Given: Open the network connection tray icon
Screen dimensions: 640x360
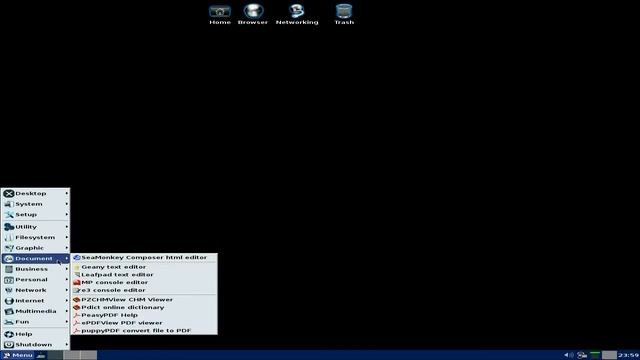Looking at the screenshot, I should pos(582,355).
